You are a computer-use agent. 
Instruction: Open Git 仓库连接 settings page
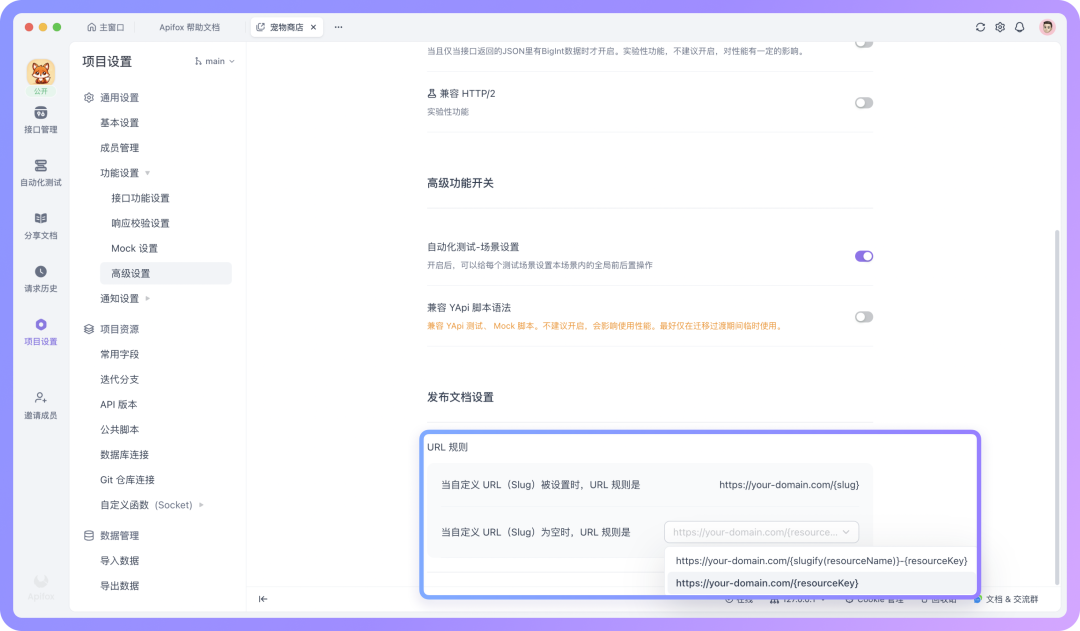point(127,479)
